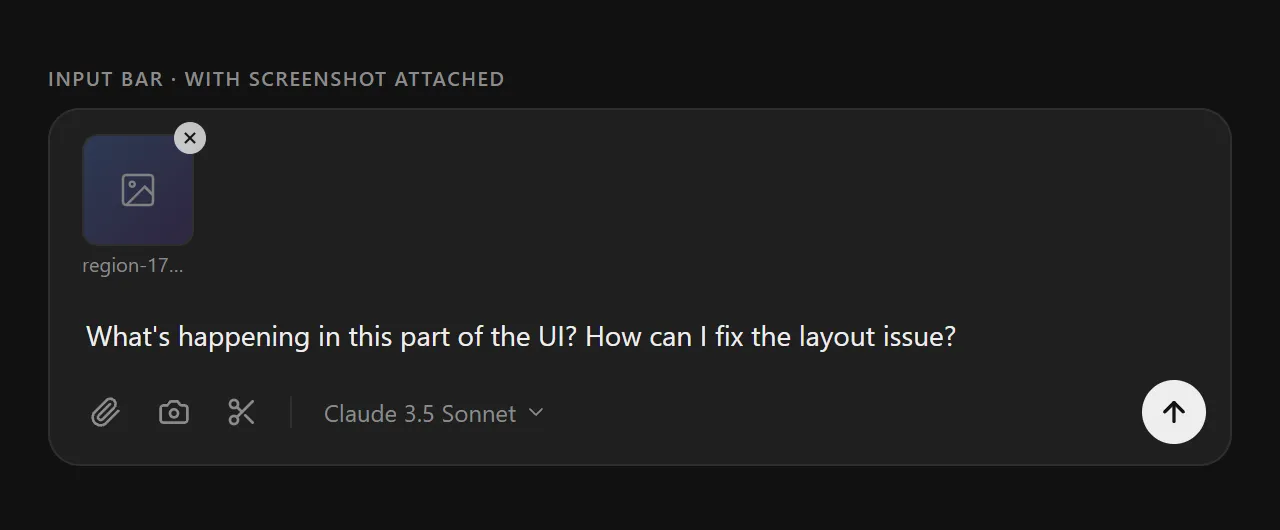1280x530 pixels.
Task: Click the "region-17..." file name label
Action: (133, 266)
